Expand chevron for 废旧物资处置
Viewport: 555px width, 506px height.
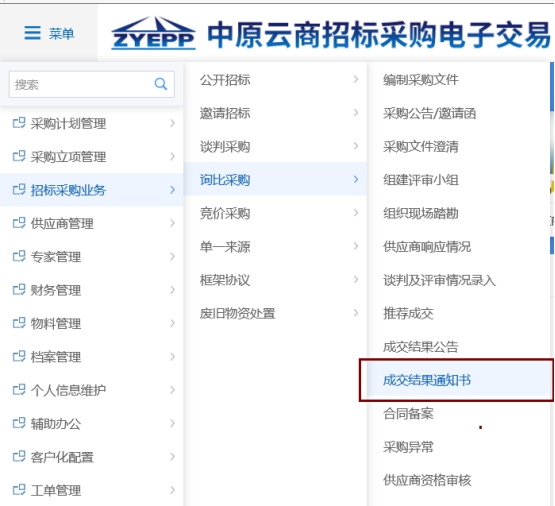pyautogui.click(x=356, y=313)
